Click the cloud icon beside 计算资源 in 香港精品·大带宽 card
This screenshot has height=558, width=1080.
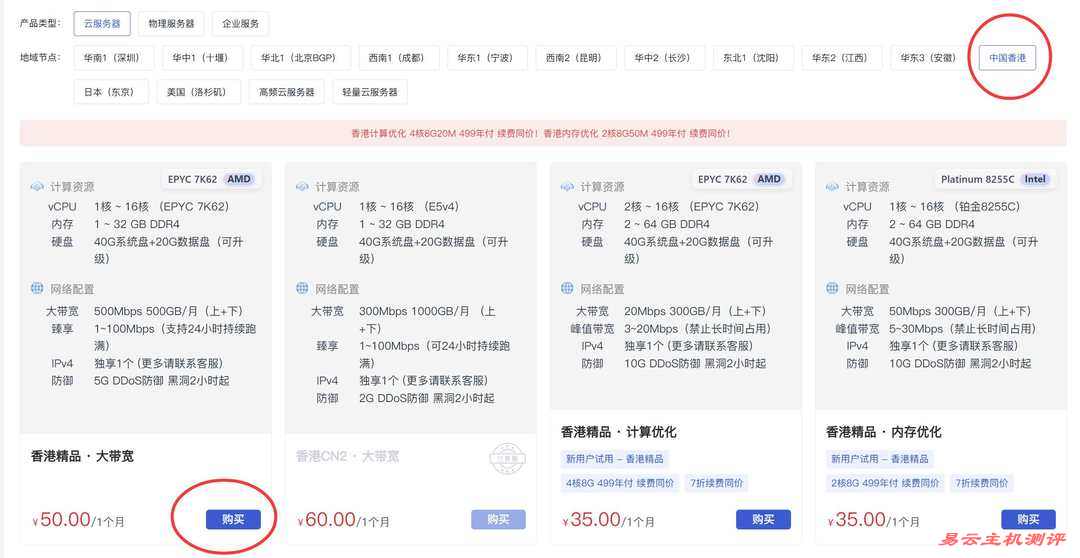coord(37,187)
